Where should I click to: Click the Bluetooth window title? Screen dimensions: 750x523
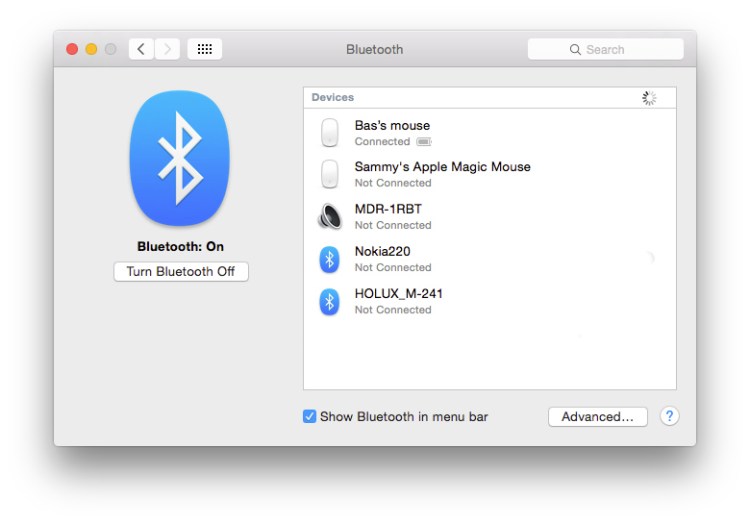(x=375, y=50)
